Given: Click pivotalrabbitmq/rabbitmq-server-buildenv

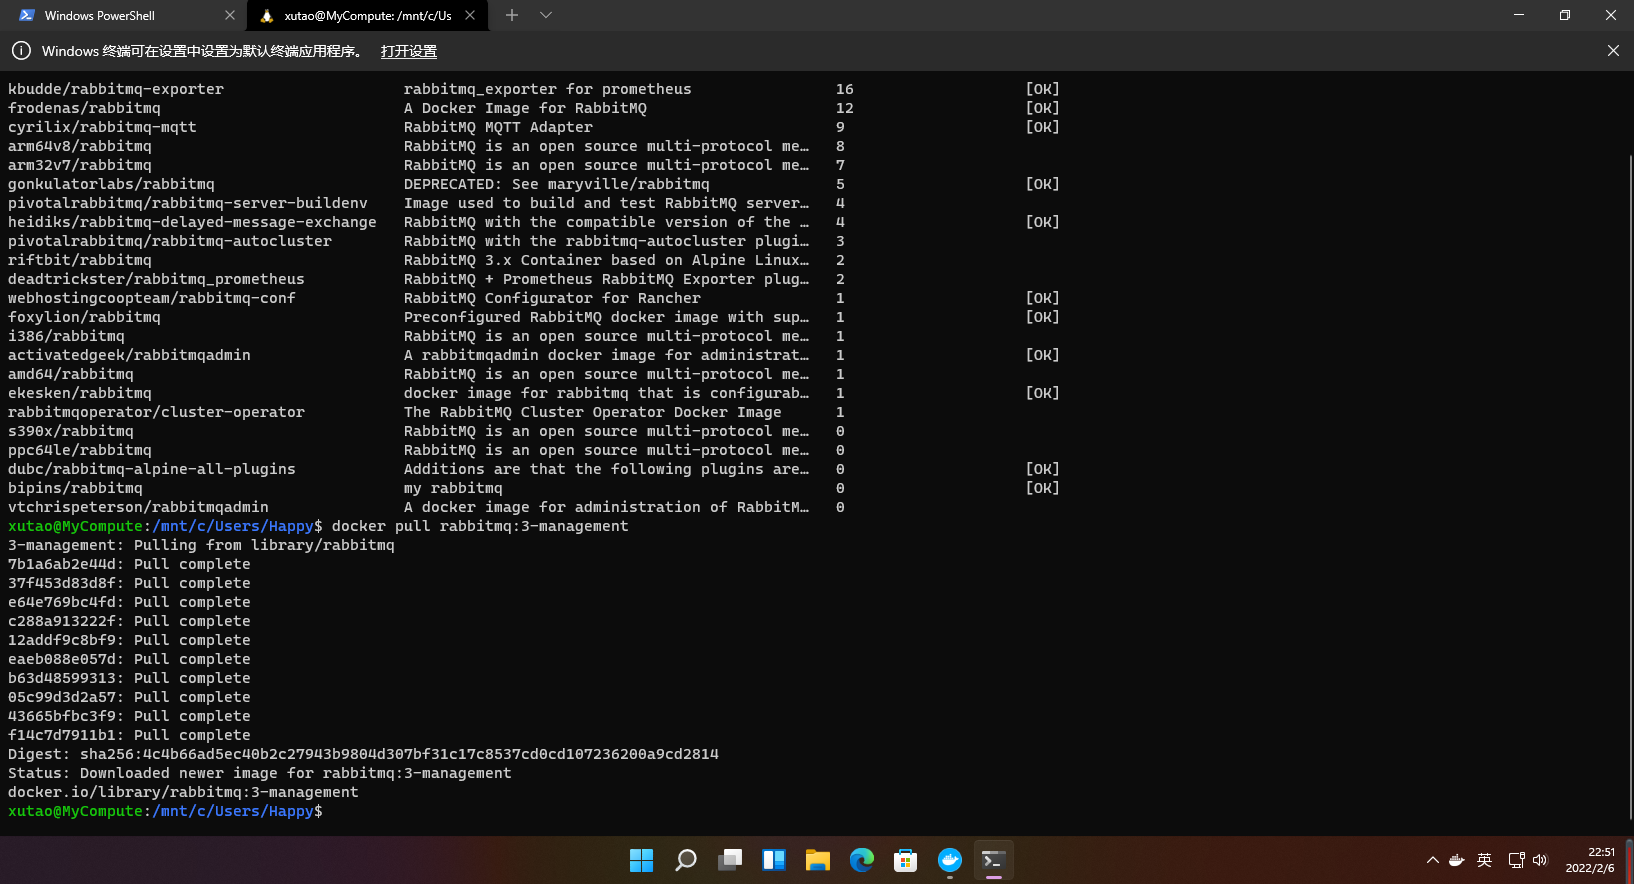Looking at the screenshot, I should point(188,203).
